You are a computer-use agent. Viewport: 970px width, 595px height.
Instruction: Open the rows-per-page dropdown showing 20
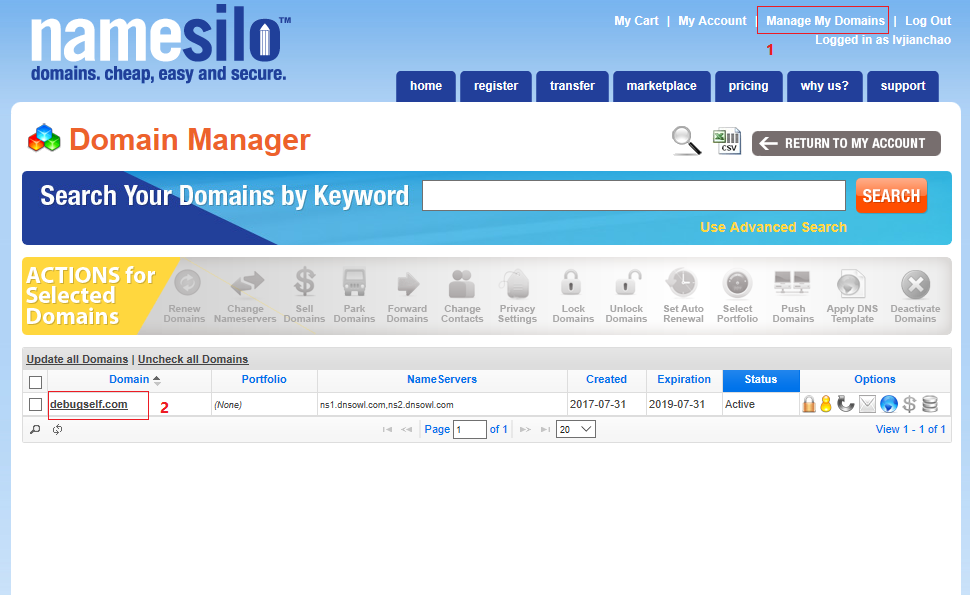pos(576,429)
